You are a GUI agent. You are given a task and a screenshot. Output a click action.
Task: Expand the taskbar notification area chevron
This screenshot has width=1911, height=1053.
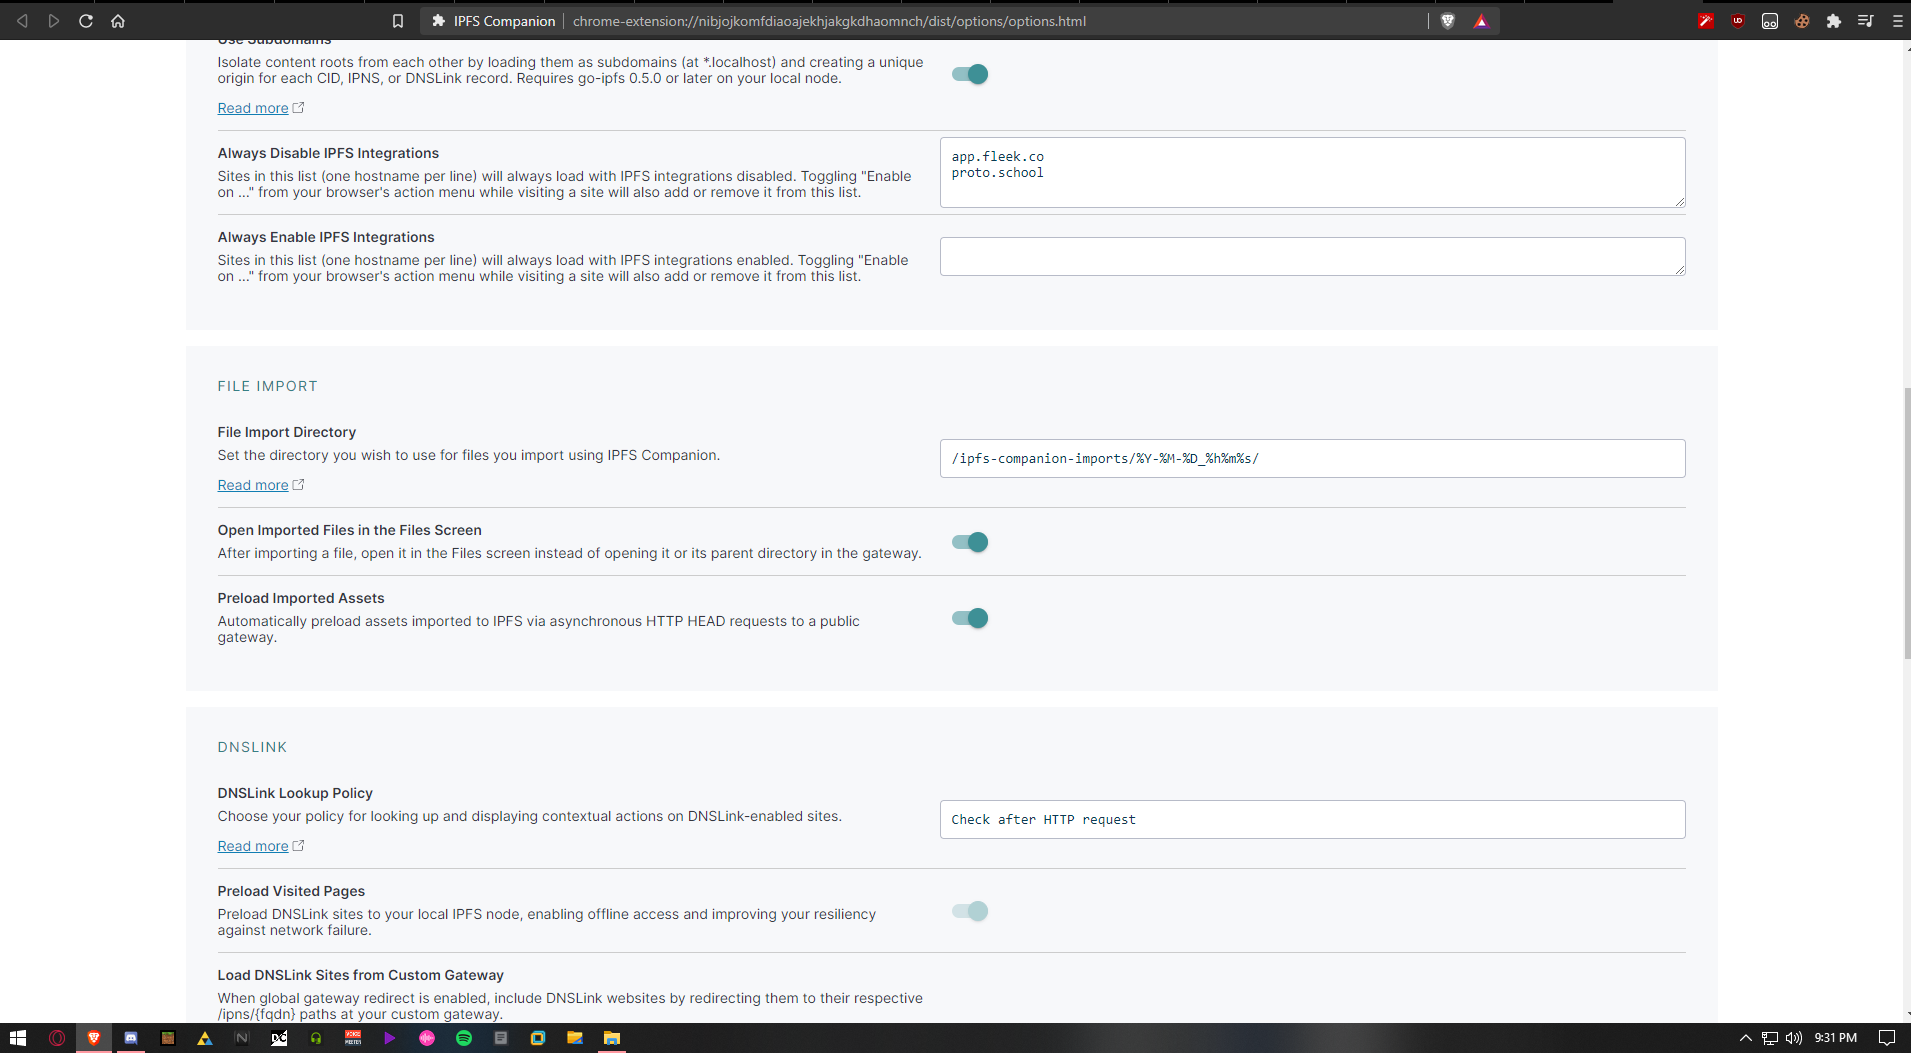coord(1745,1038)
